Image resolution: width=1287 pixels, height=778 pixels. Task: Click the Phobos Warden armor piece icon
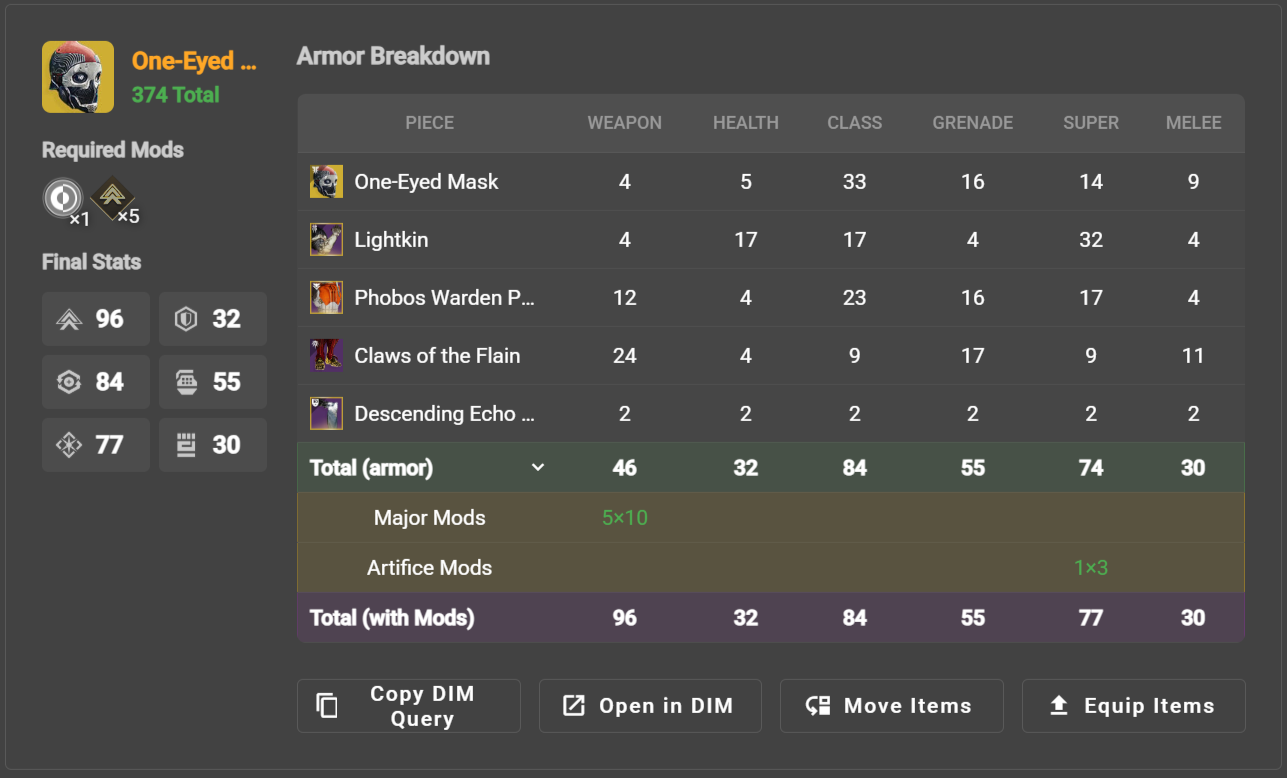pyautogui.click(x=326, y=298)
